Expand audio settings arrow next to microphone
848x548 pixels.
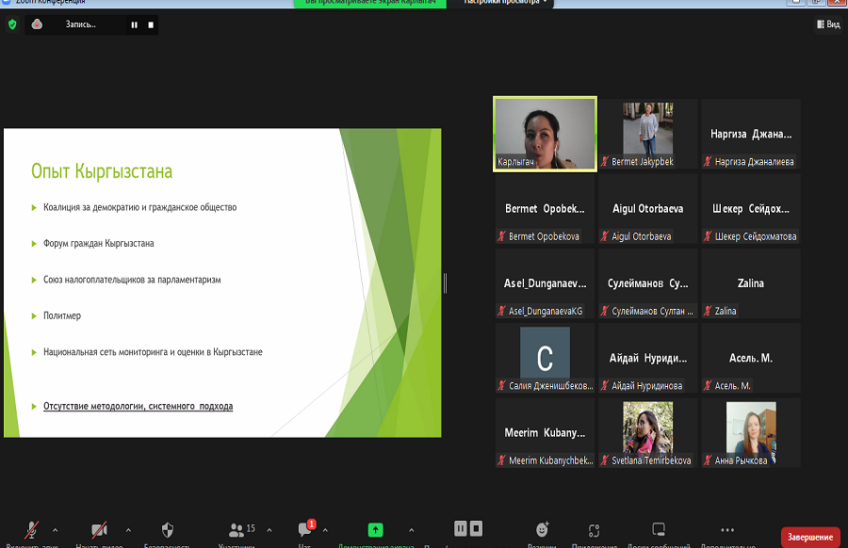tap(55, 530)
